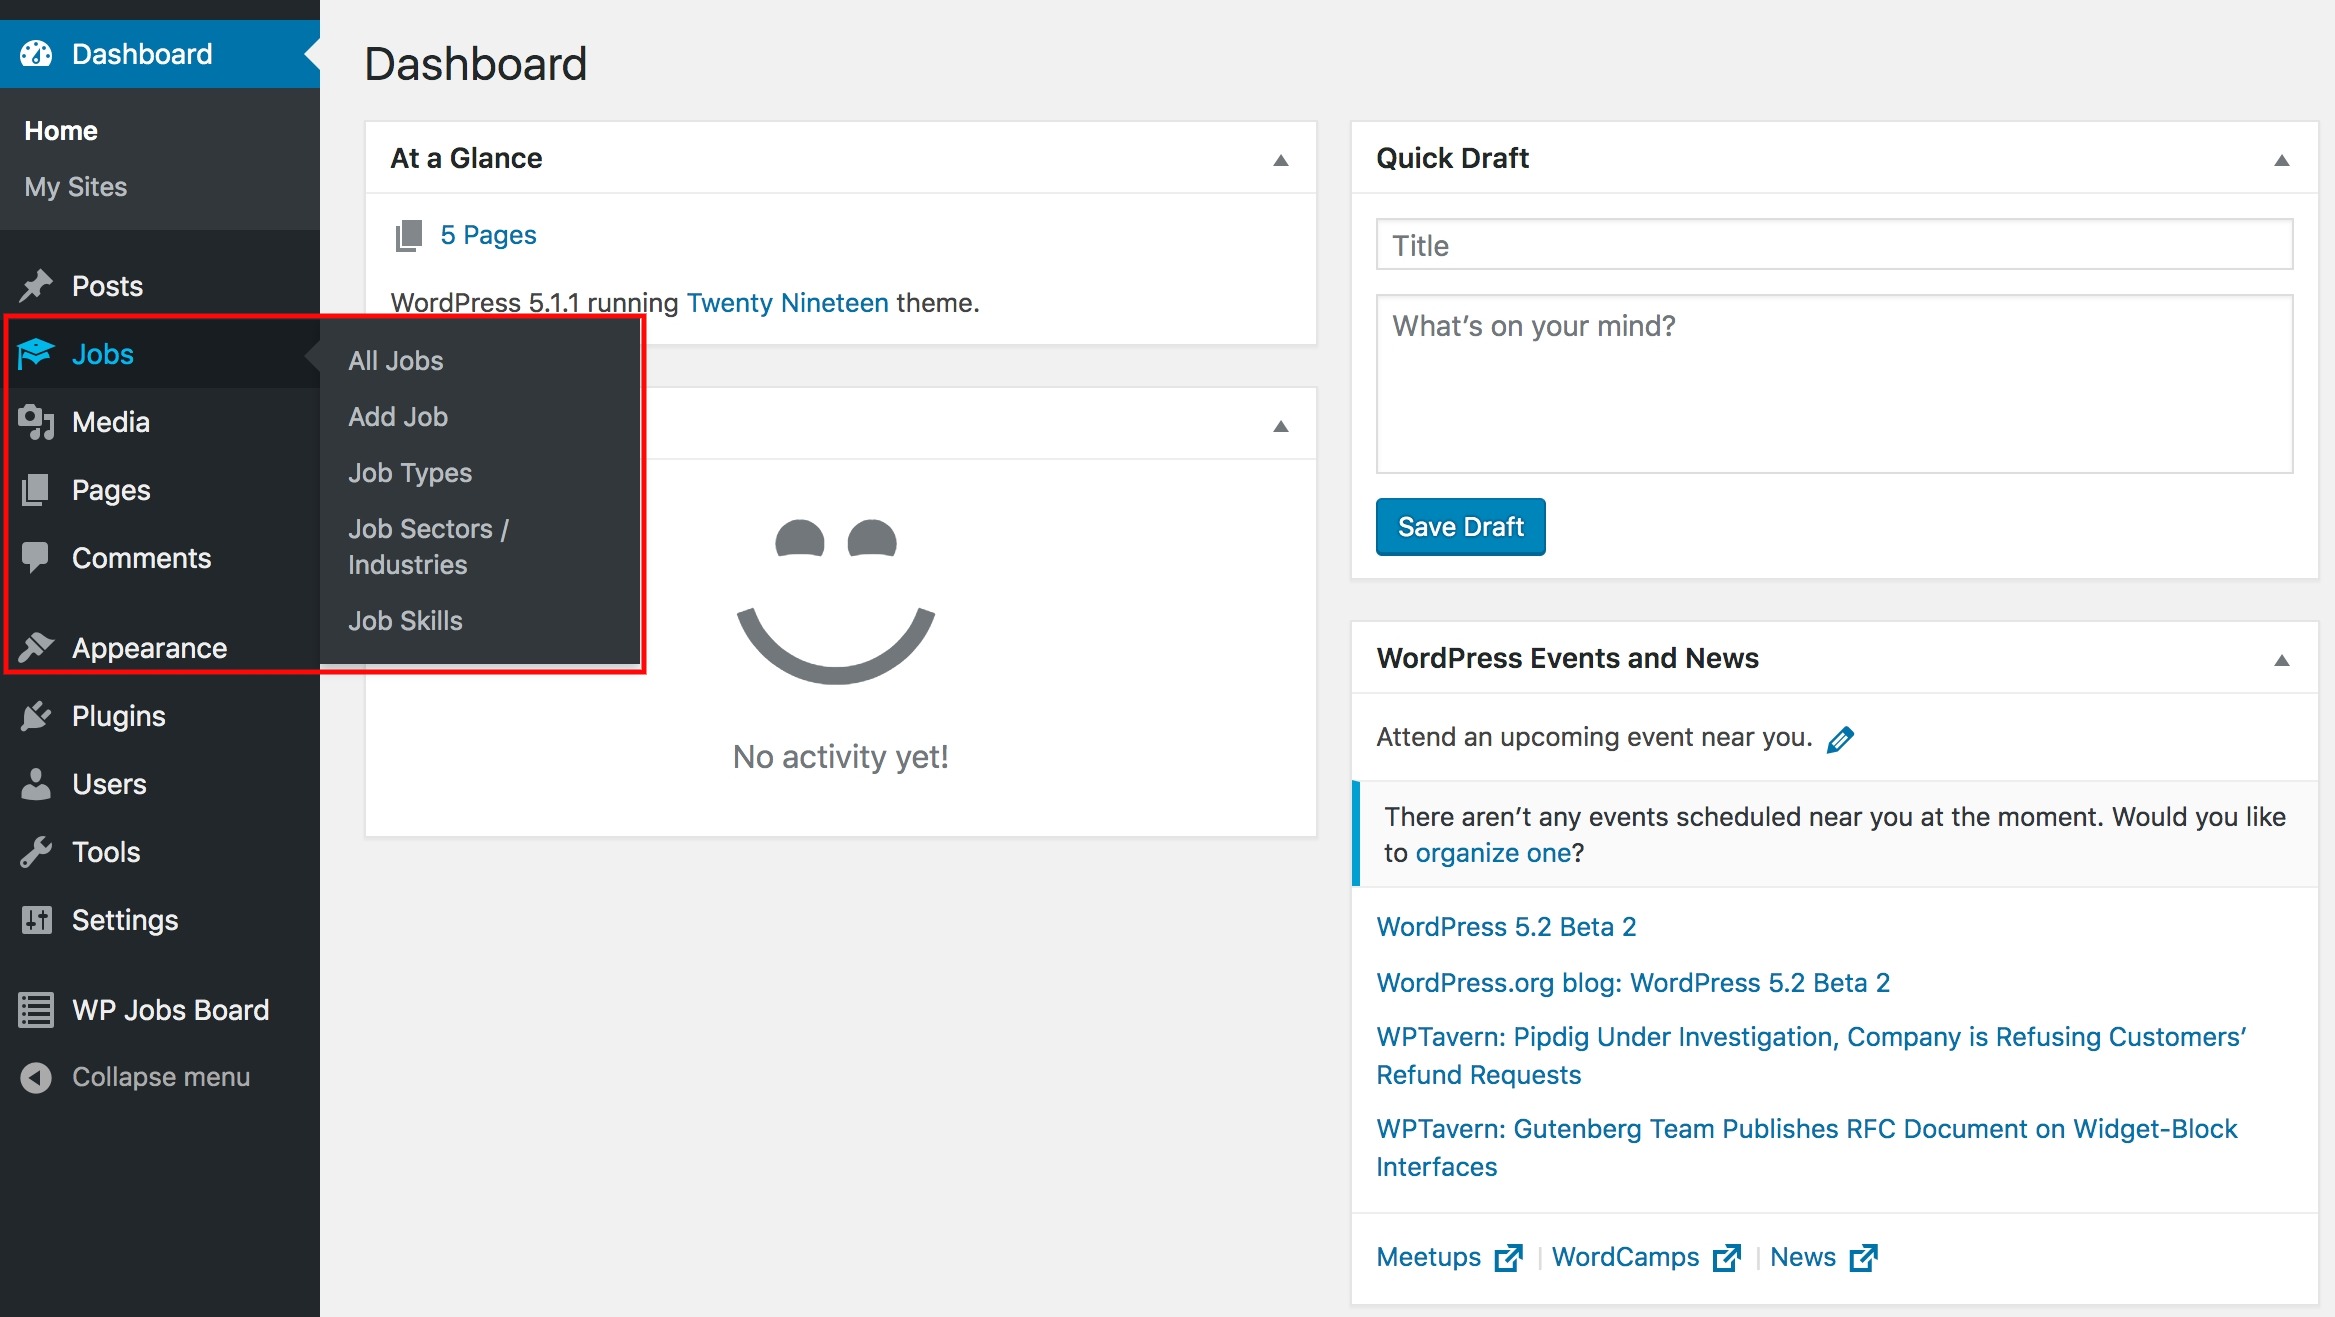Open Add Job from Jobs submenu

[398, 417]
